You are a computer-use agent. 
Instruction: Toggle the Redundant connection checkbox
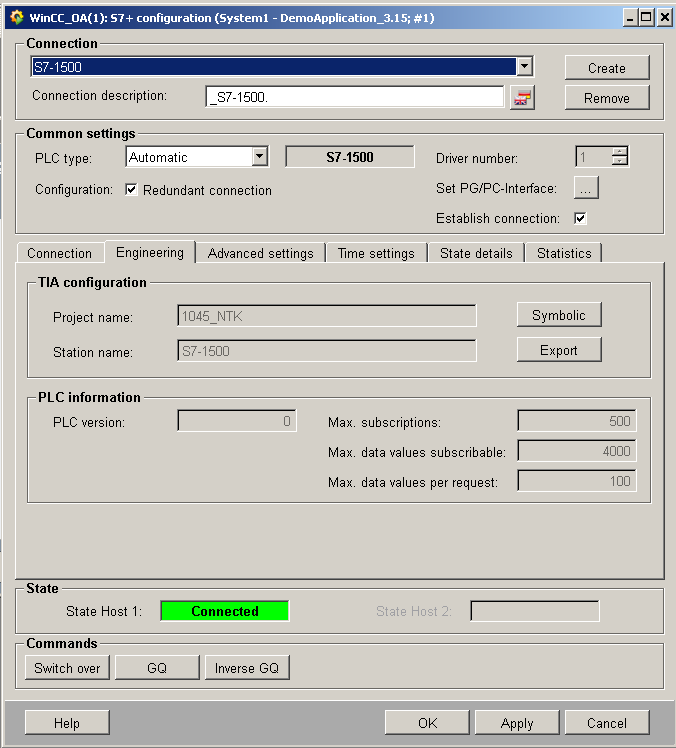click(131, 190)
